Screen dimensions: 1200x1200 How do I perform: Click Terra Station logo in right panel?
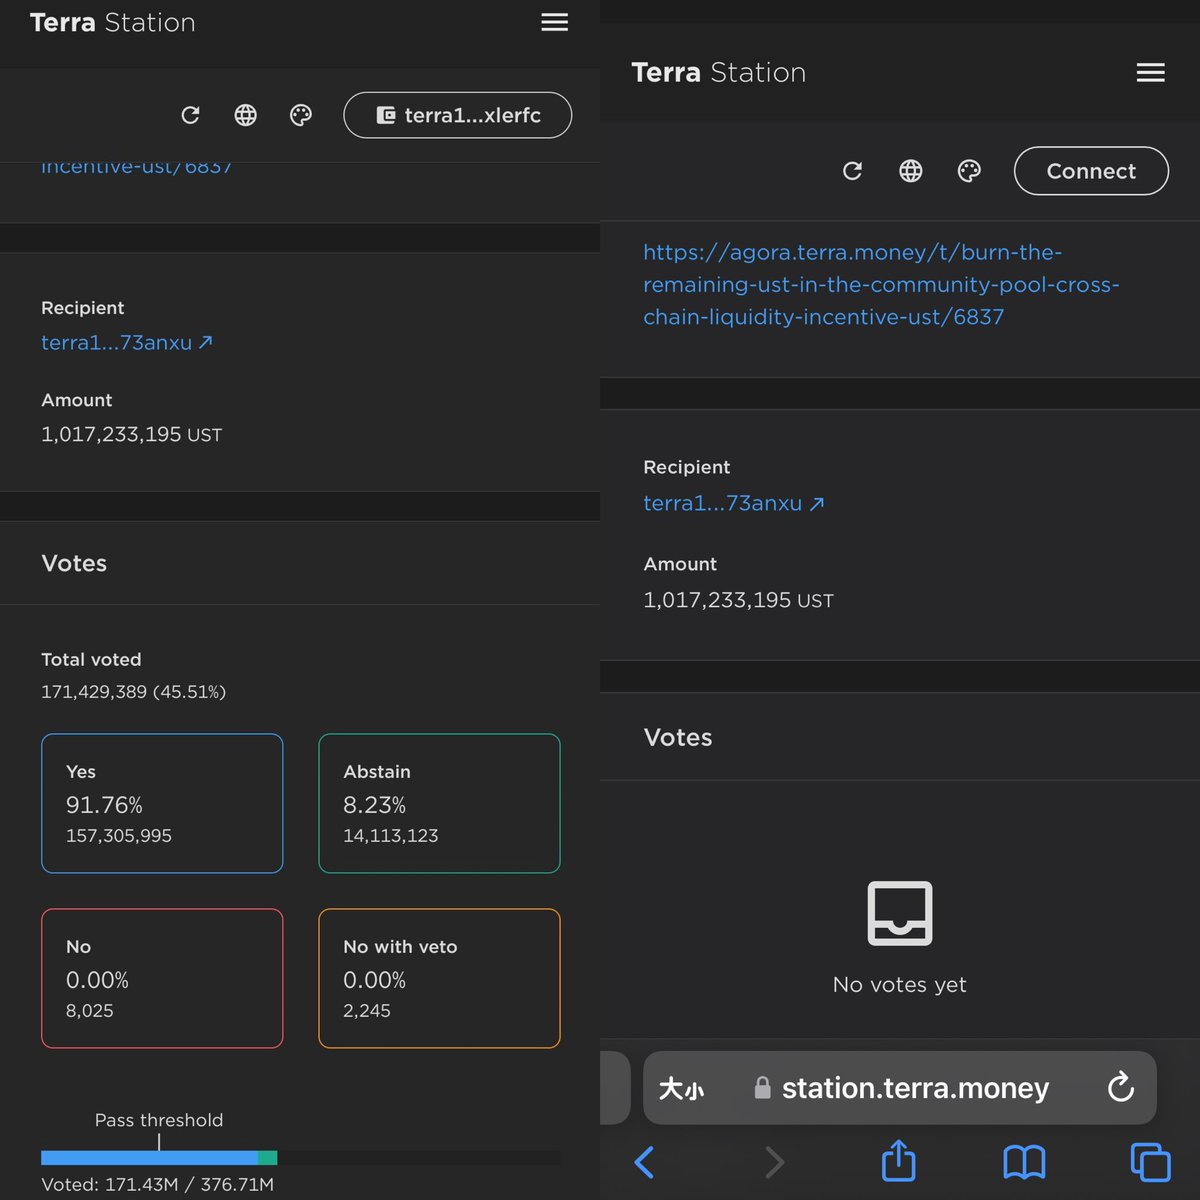[718, 72]
